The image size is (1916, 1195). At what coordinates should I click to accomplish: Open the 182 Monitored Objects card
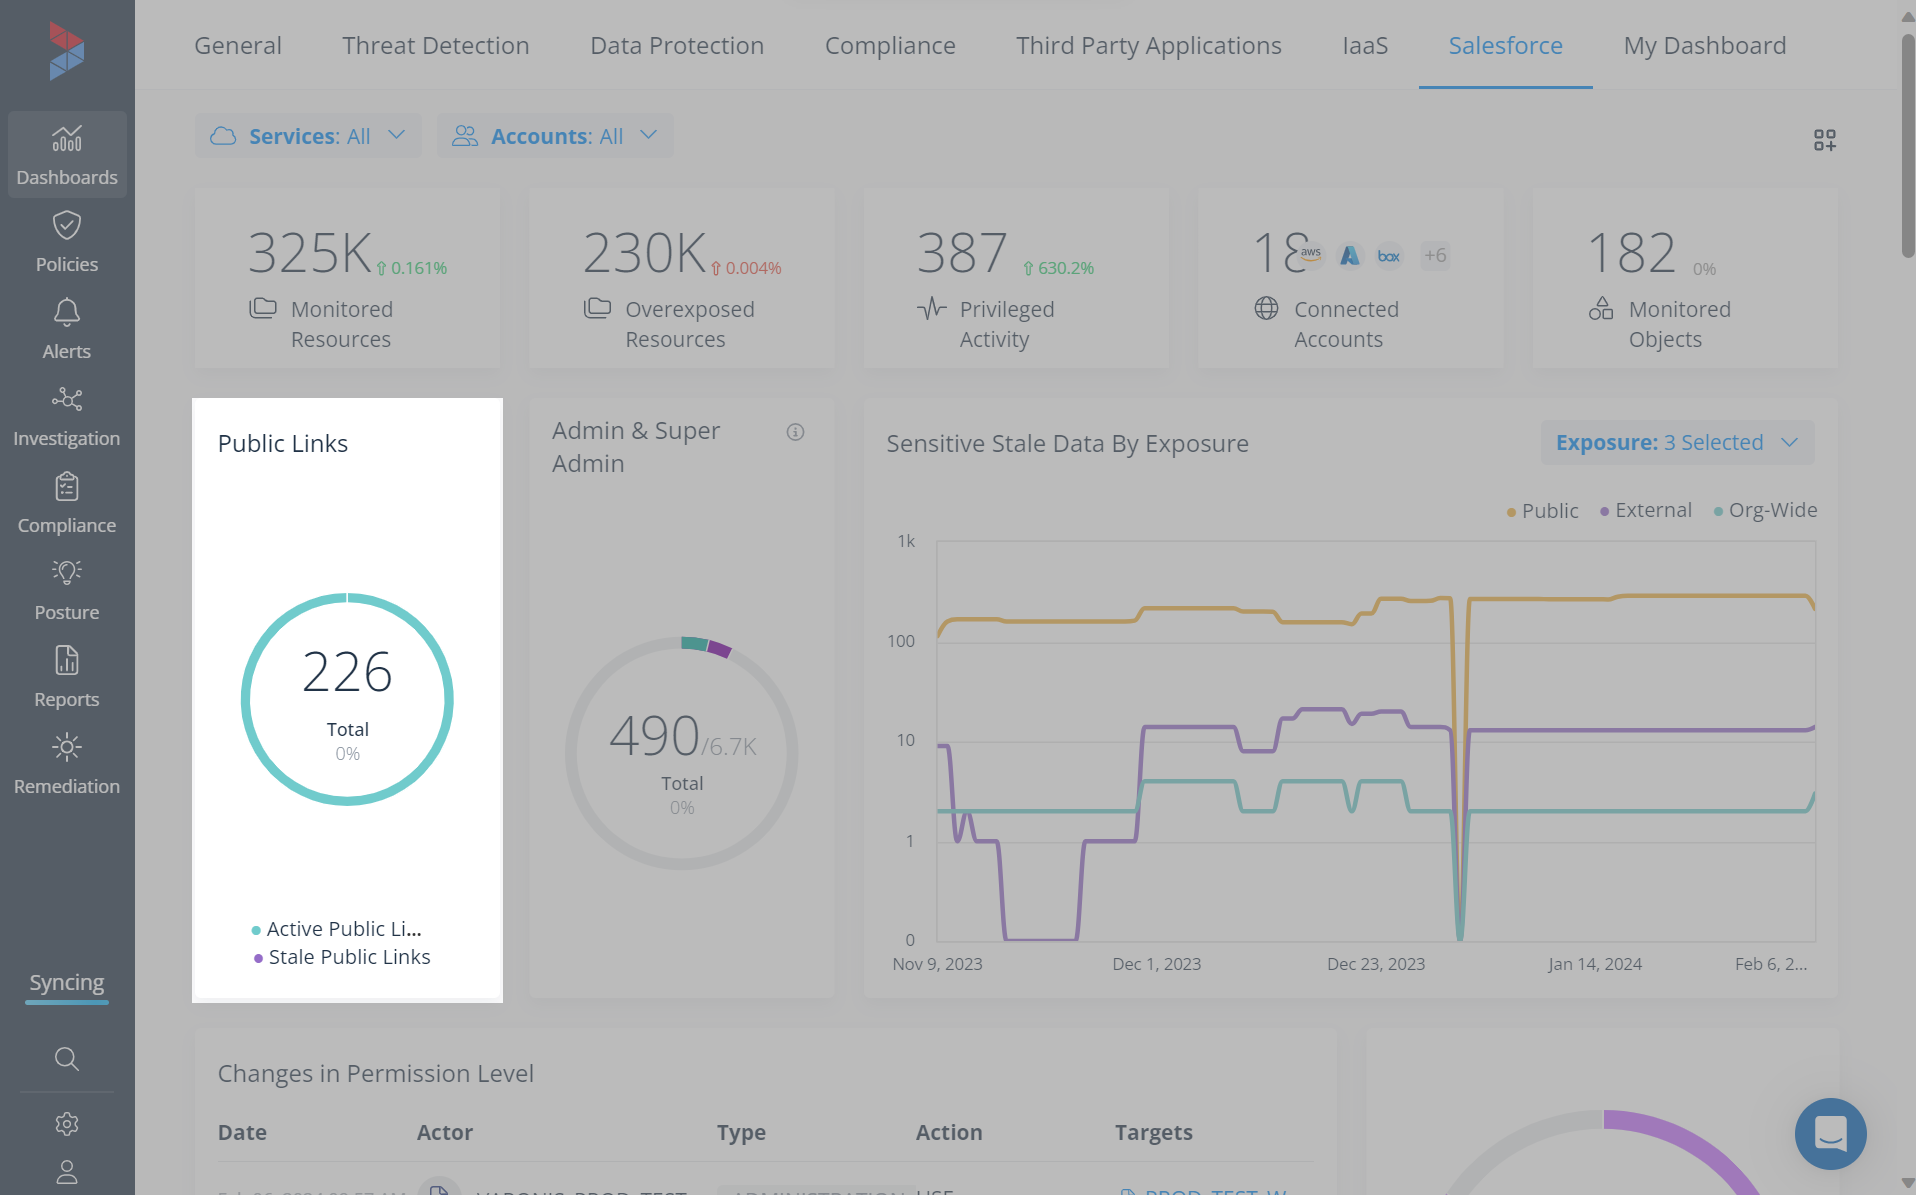[x=1685, y=278]
